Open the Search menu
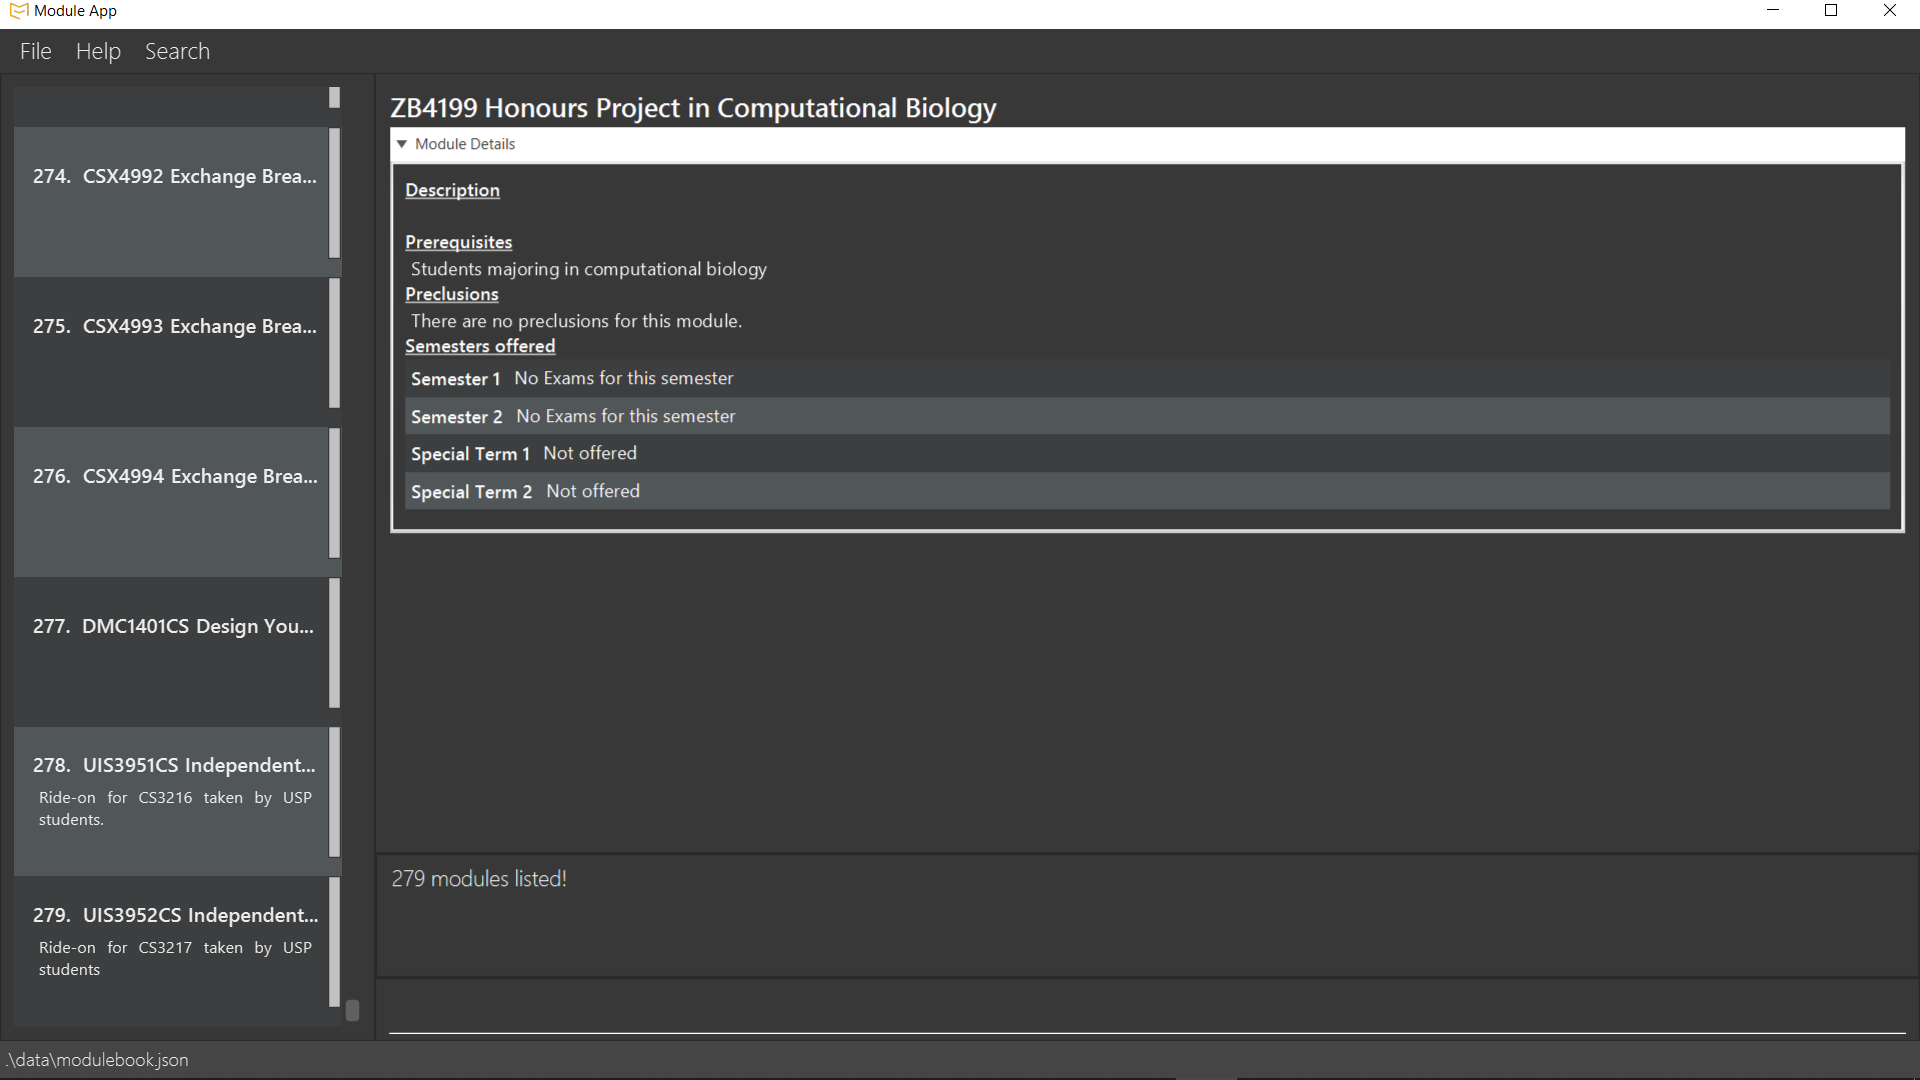 click(x=177, y=51)
